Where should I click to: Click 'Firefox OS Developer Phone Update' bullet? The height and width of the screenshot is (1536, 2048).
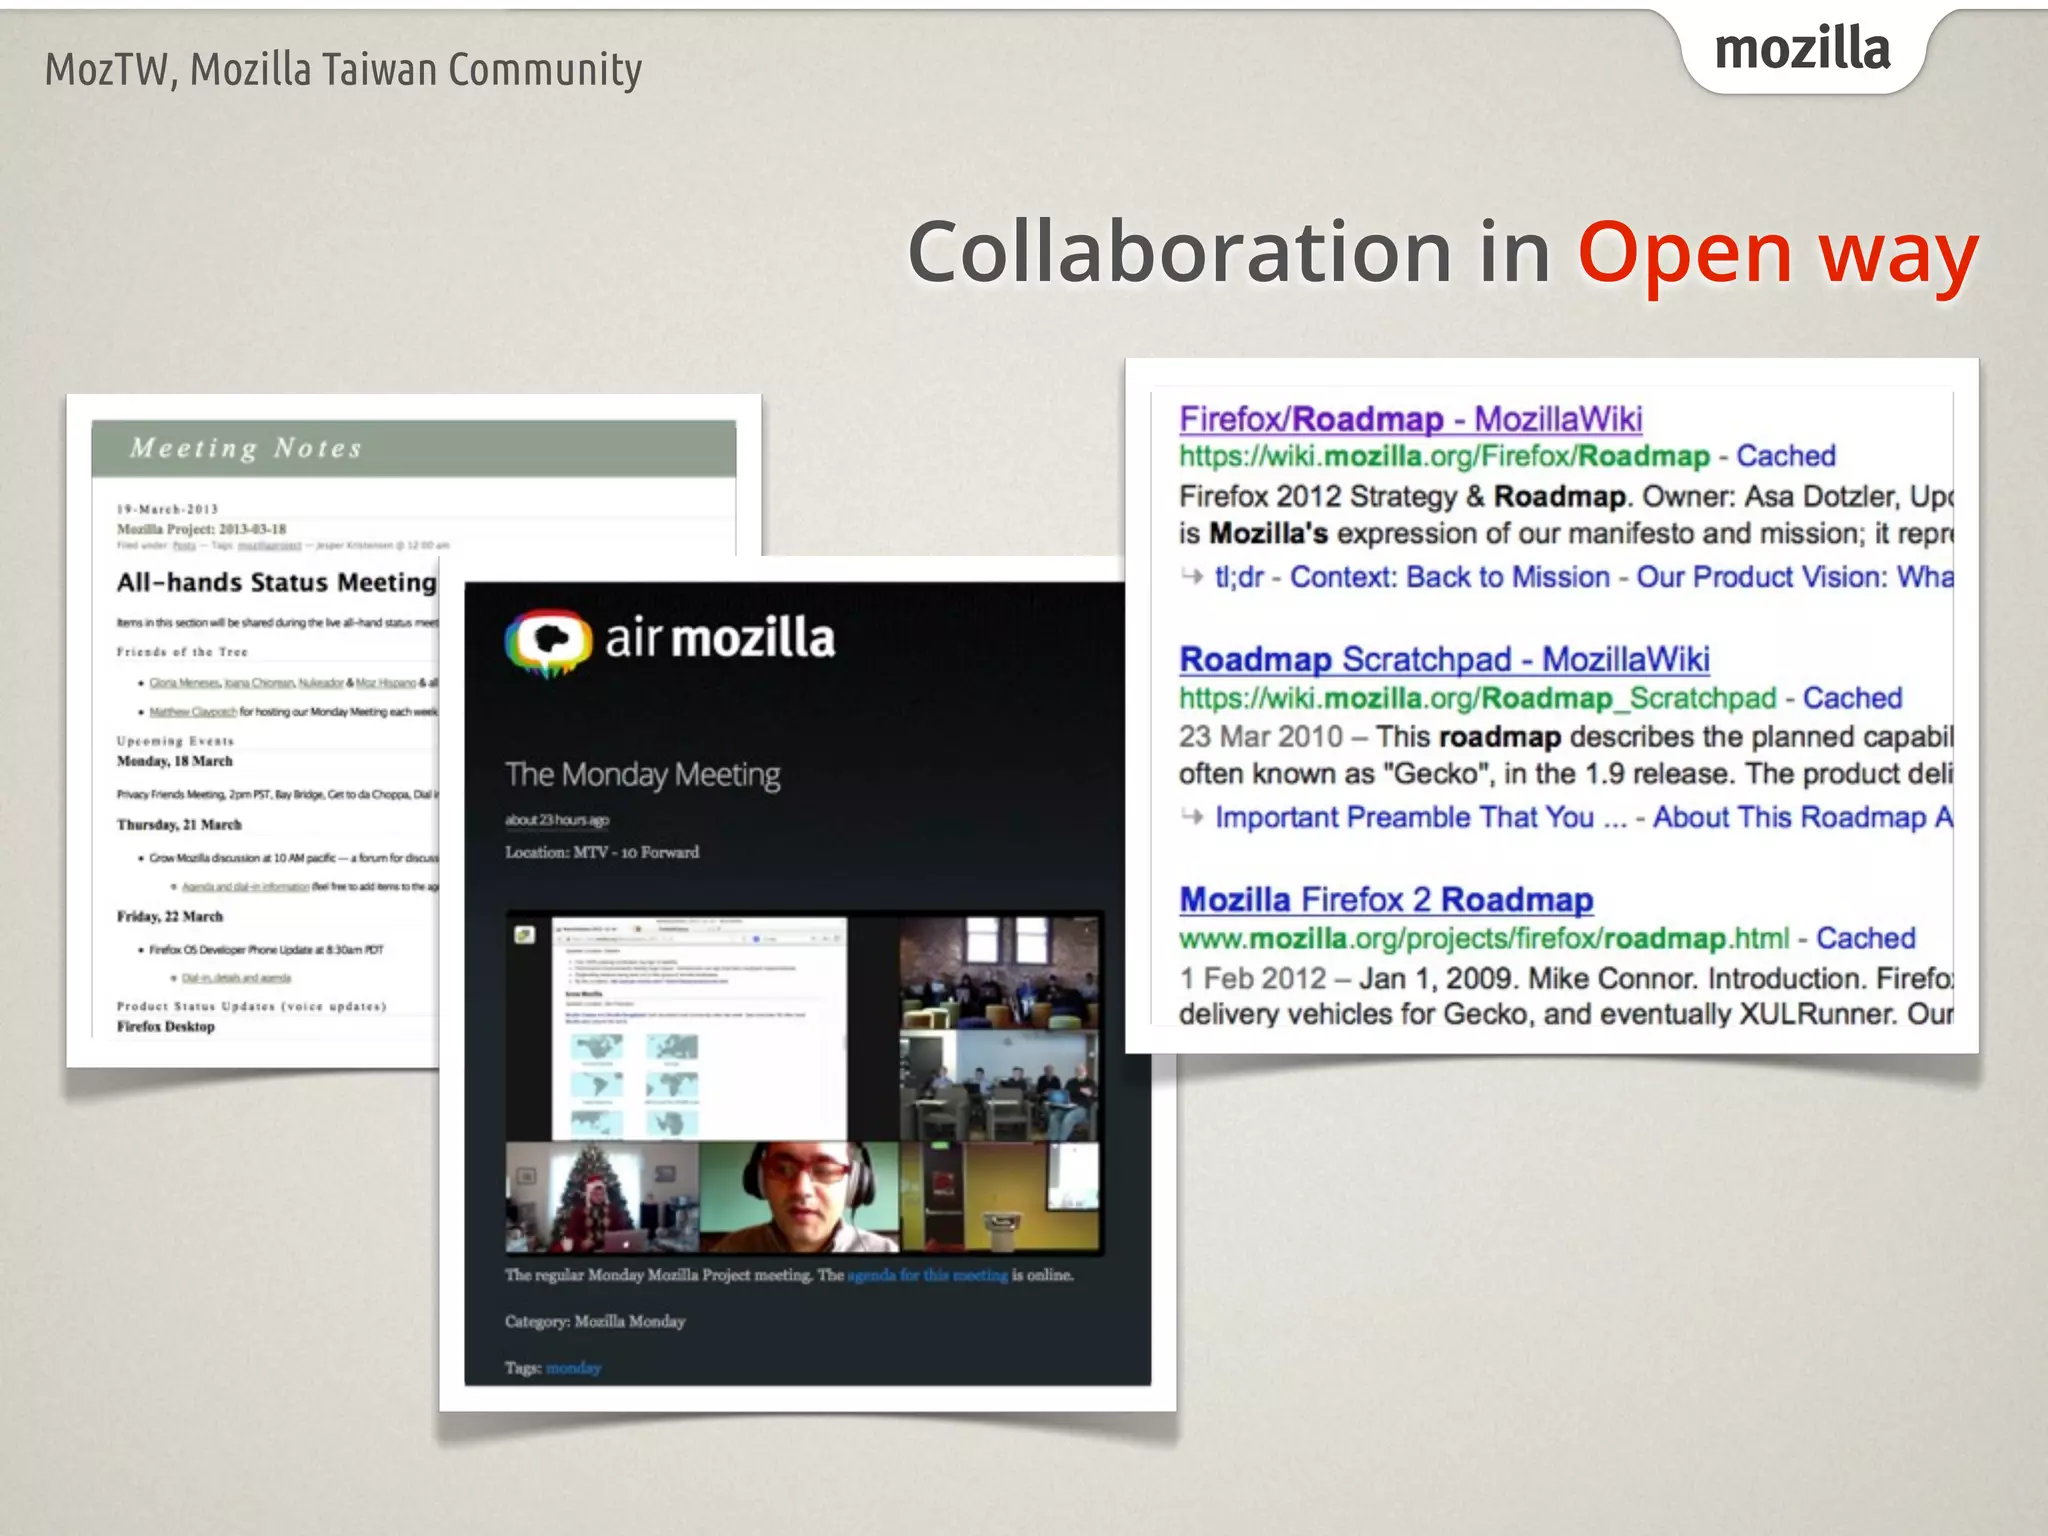tap(266, 950)
